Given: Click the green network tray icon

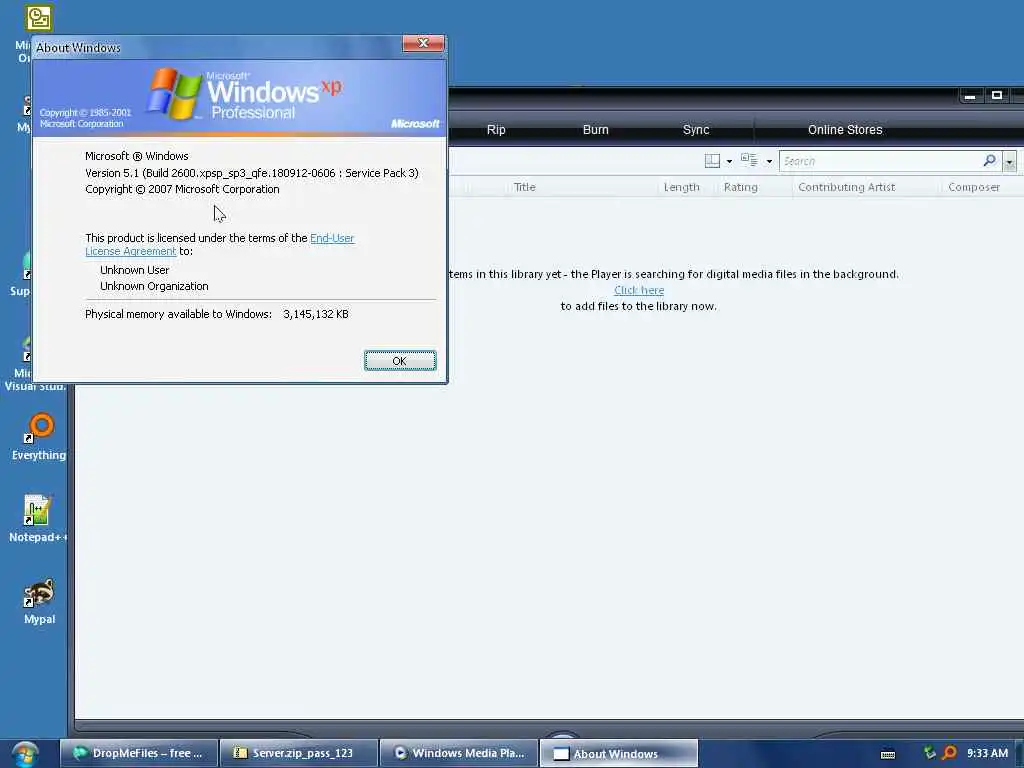Looking at the screenshot, I should (x=930, y=753).
